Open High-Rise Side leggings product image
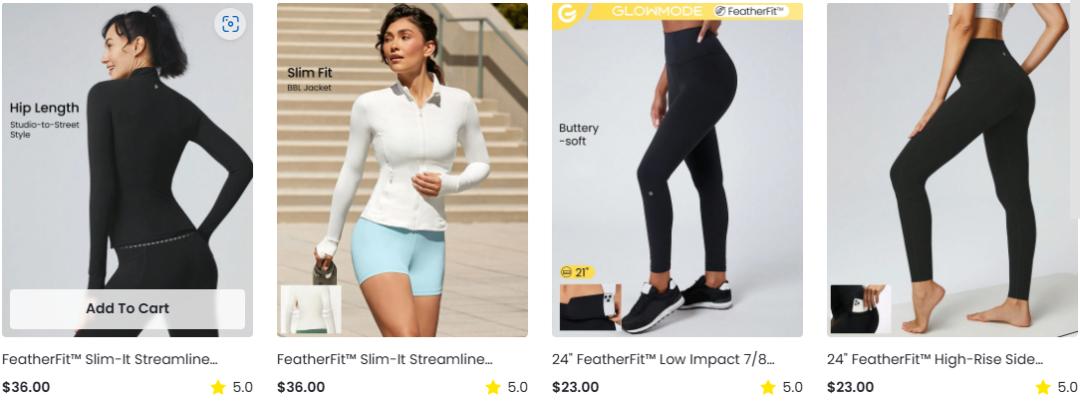Screen dimensions: 1080x402 tap(952, 170)
